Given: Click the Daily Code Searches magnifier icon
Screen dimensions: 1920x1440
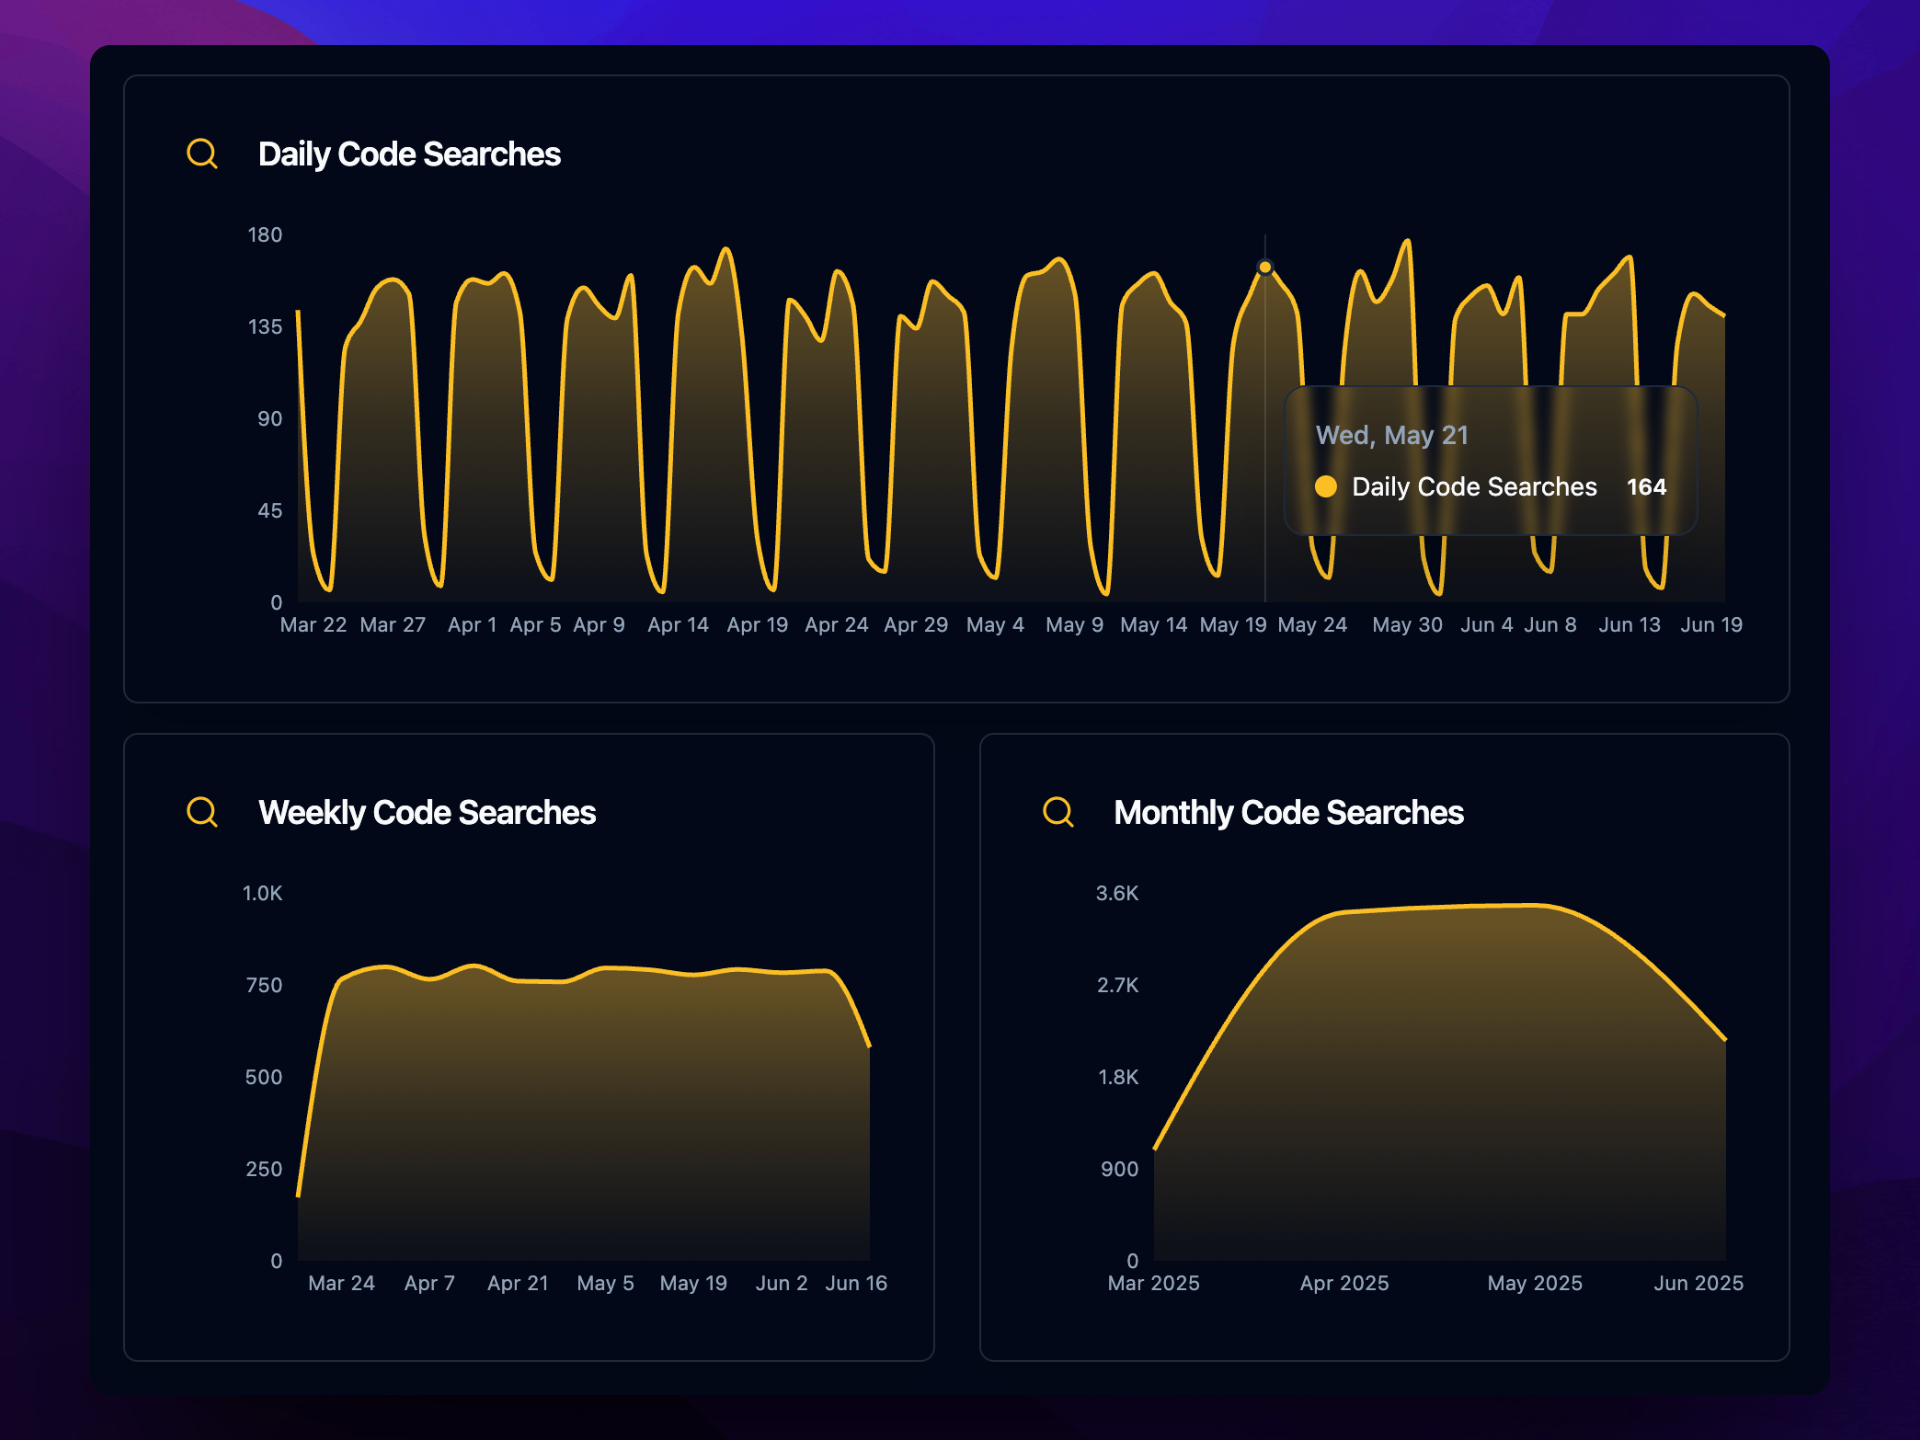Looking at the screenshot, I should (202, 154).
